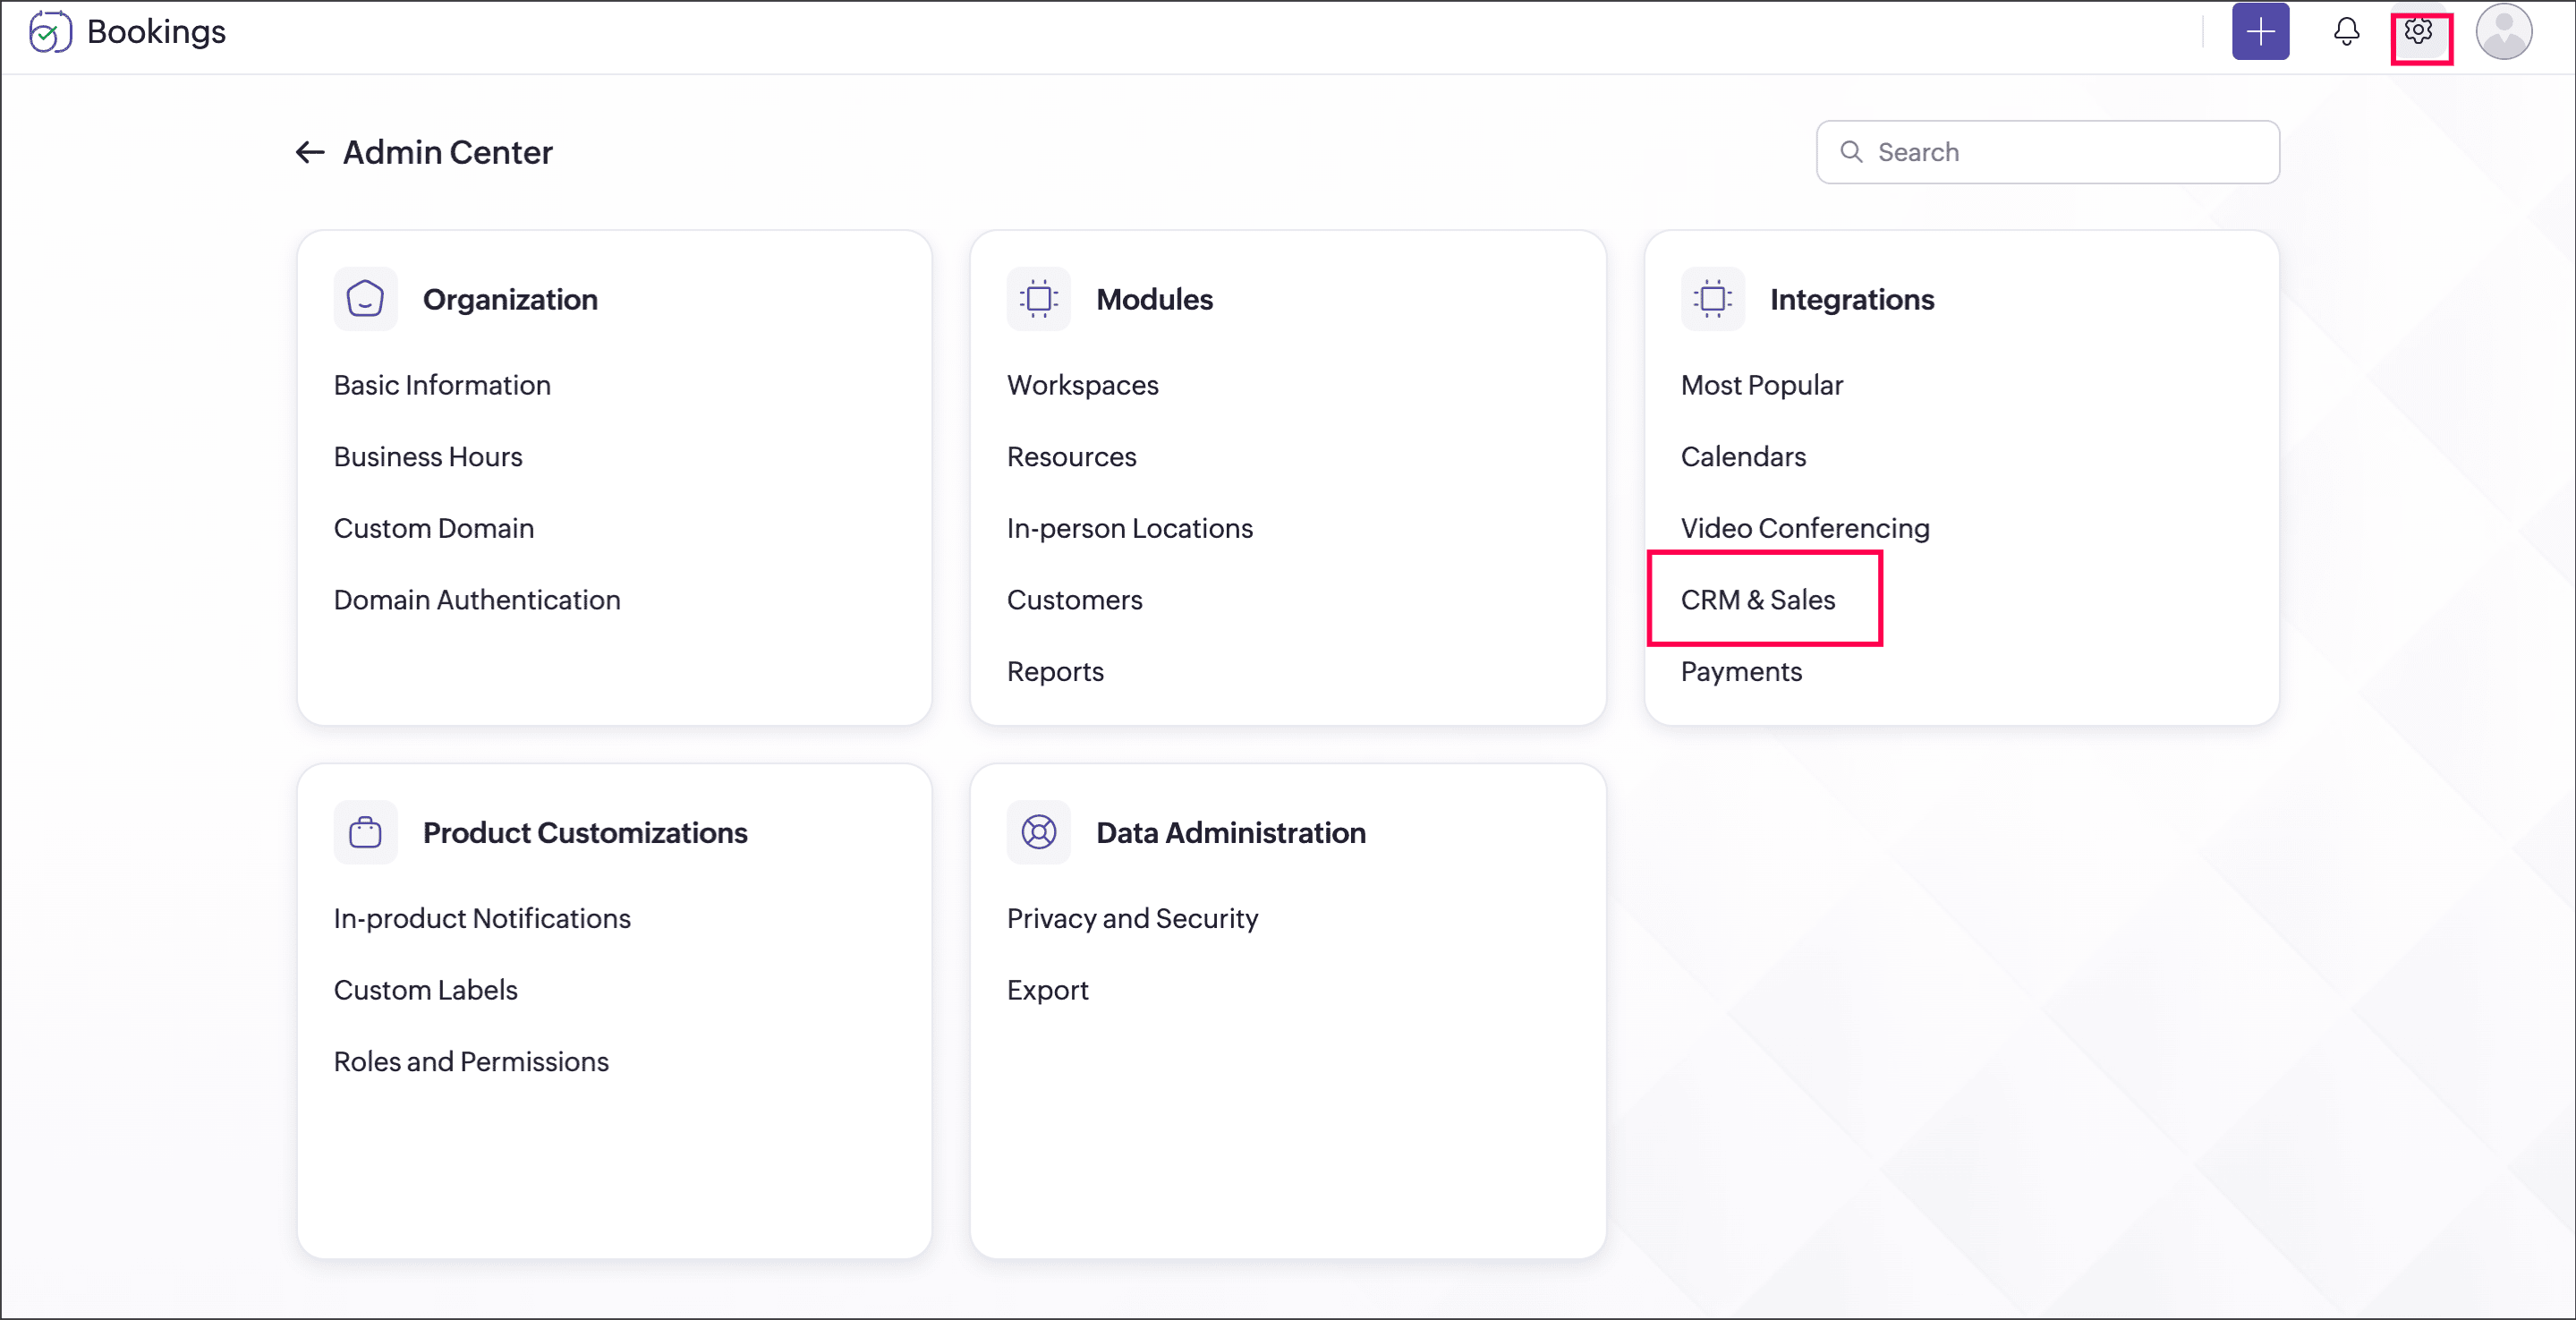This screenshot has width=2576, height=1320.
Task: Click the Product Customizations bag icon
Action: (365, 832)
